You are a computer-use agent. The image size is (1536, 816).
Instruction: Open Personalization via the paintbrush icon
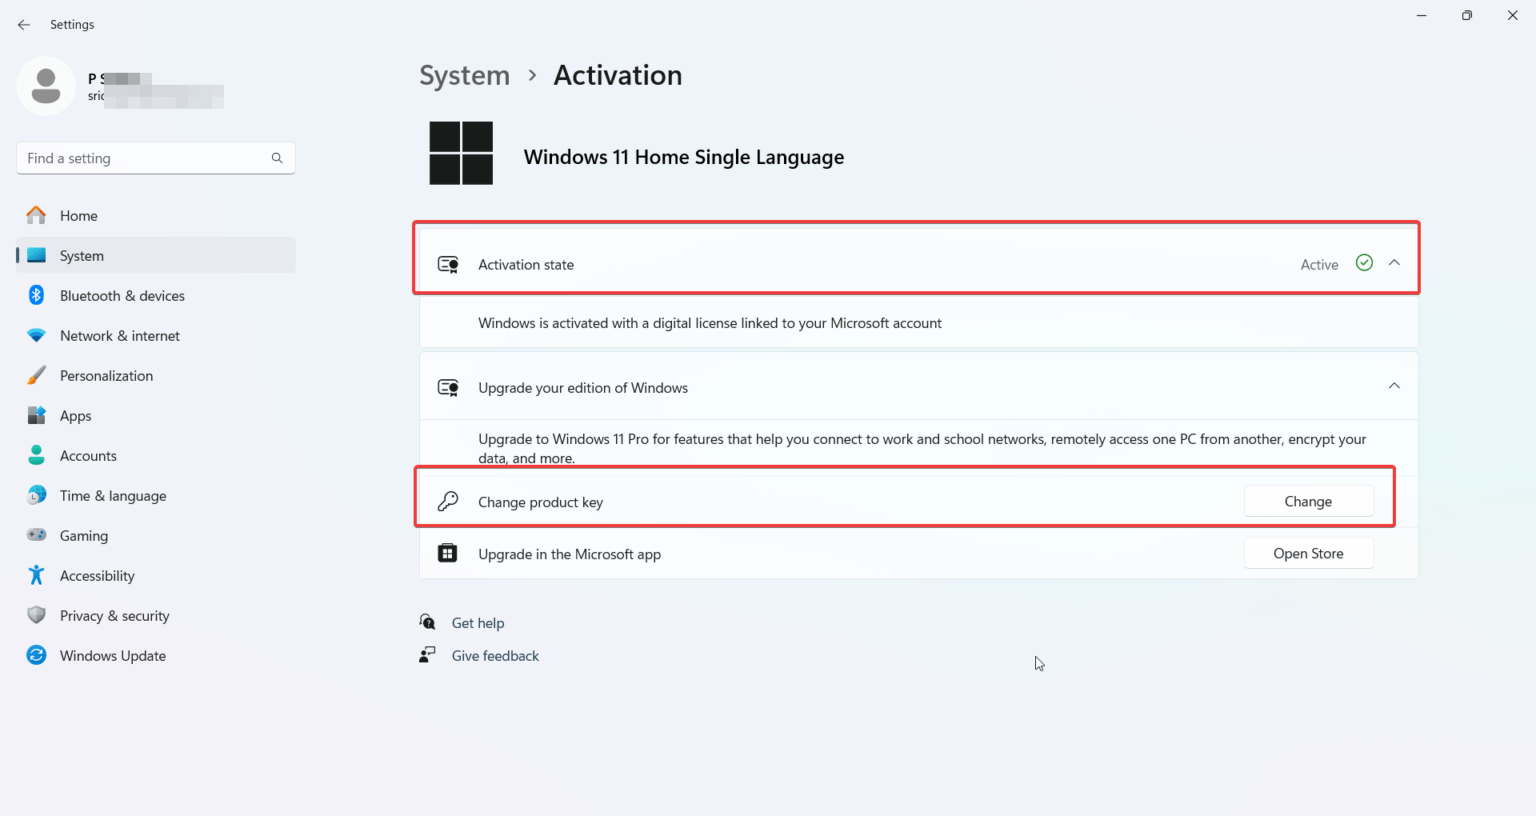36,375
